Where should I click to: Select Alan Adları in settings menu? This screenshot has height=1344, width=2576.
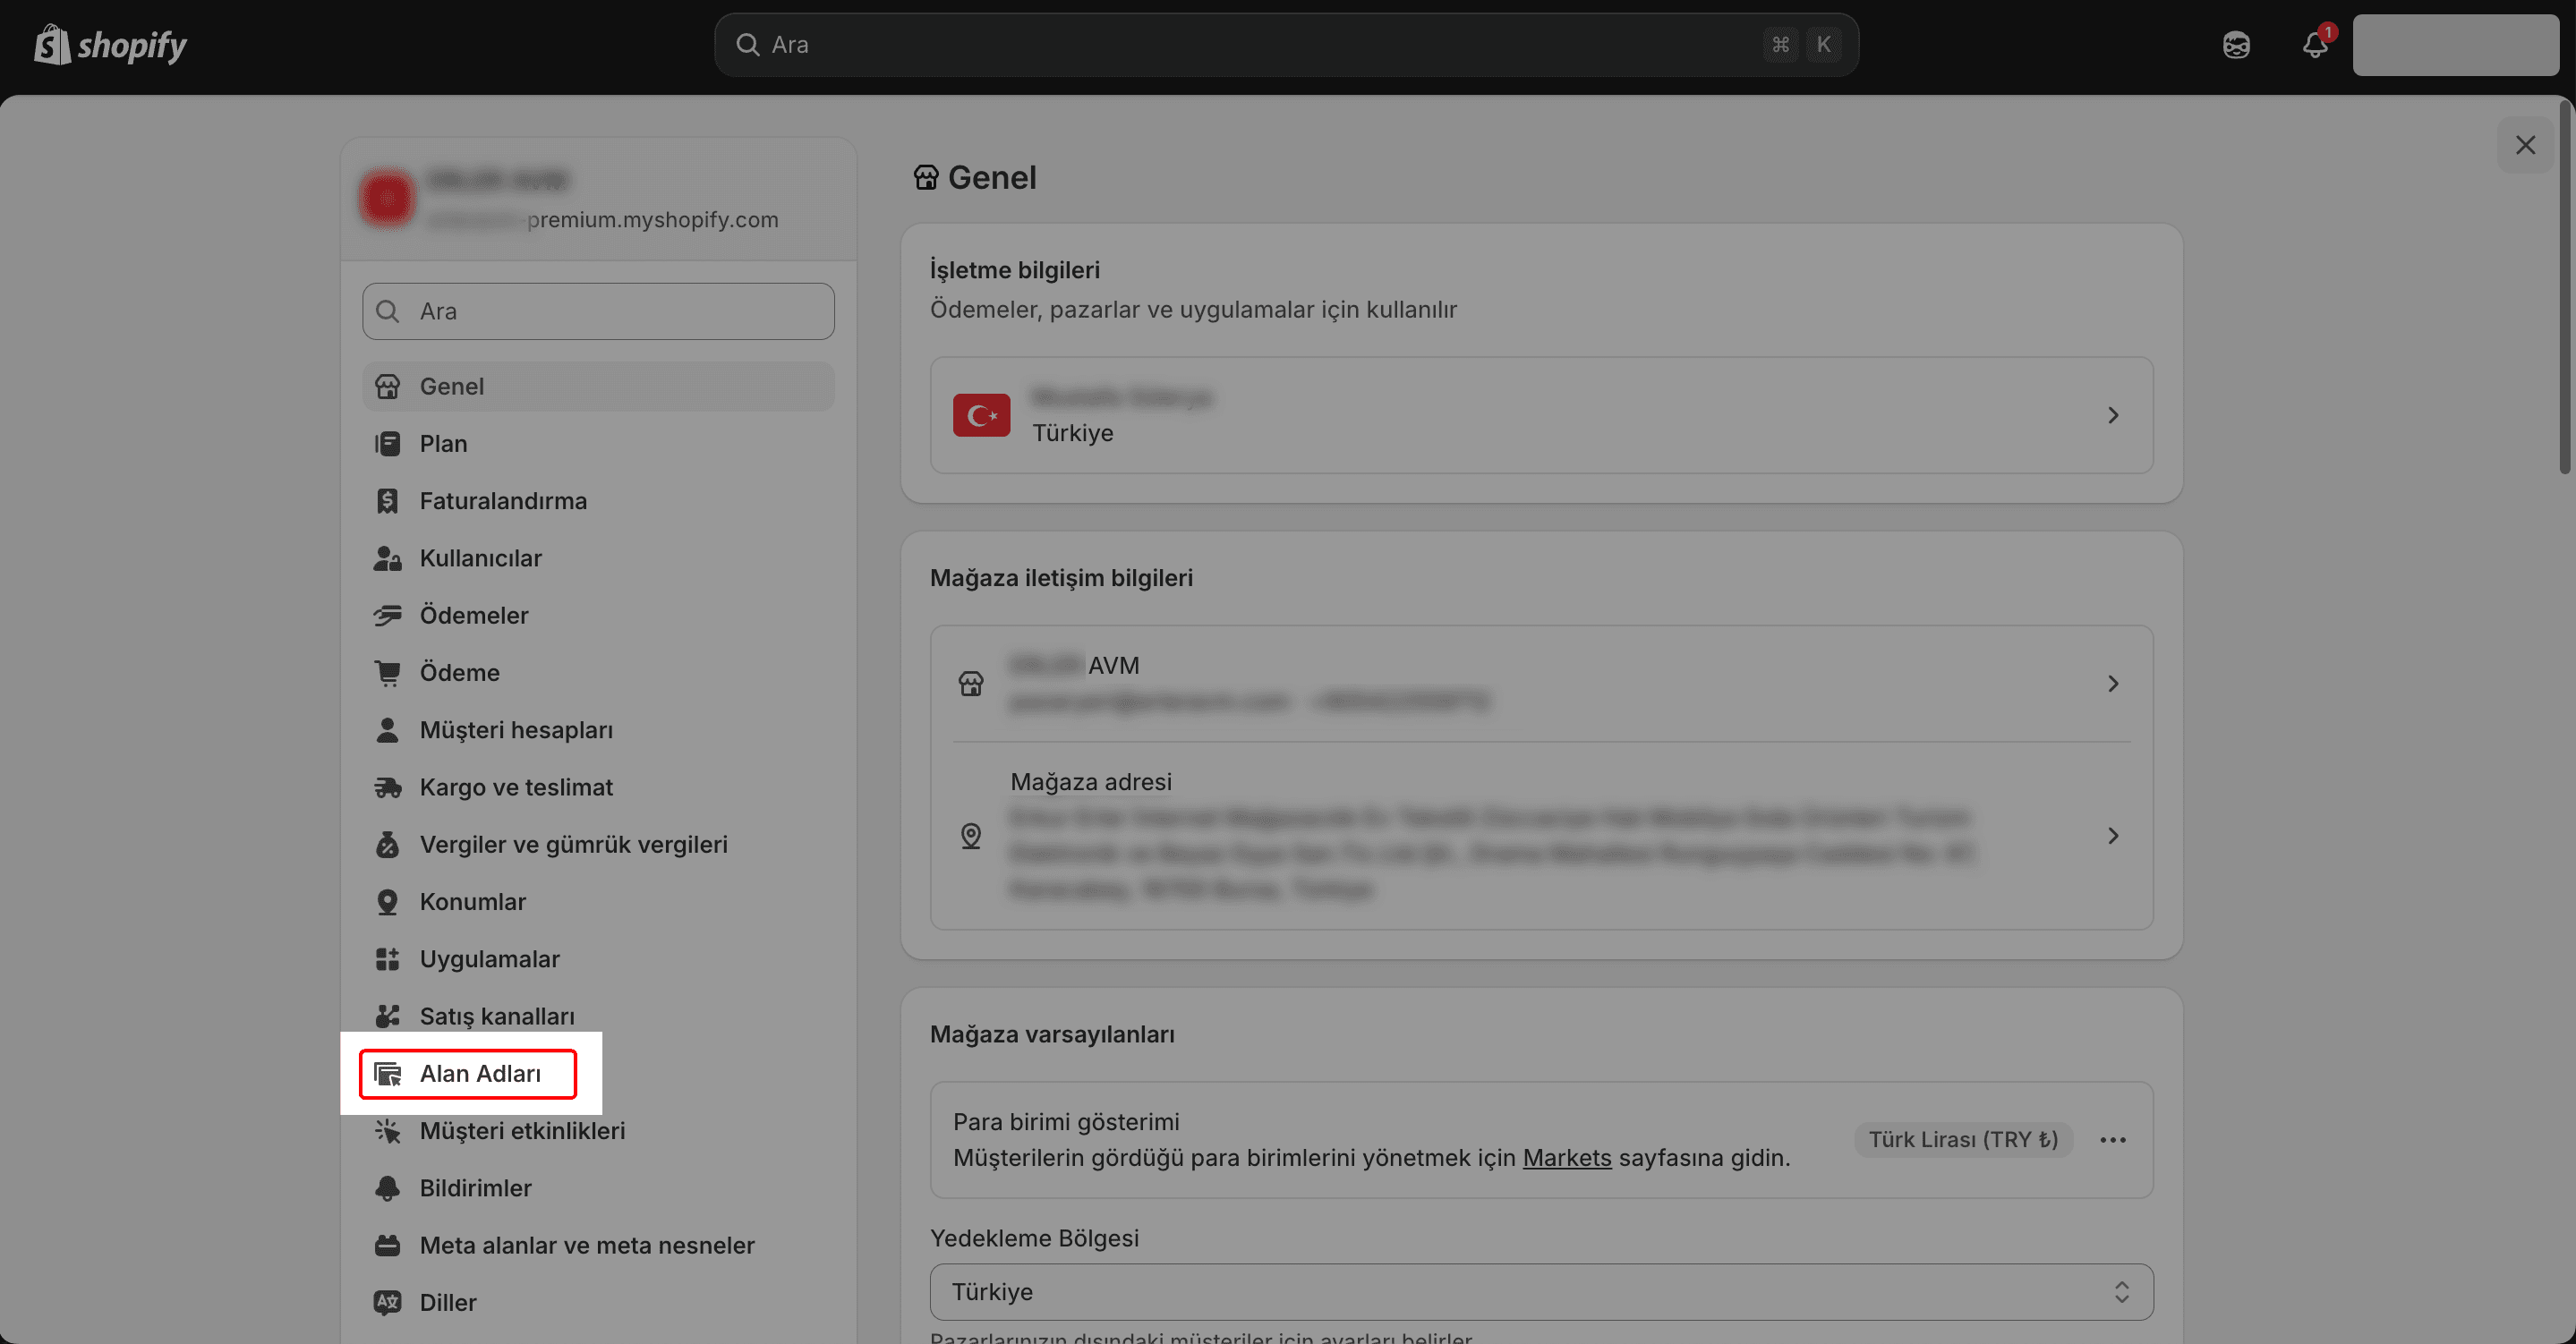point(480,1074)
